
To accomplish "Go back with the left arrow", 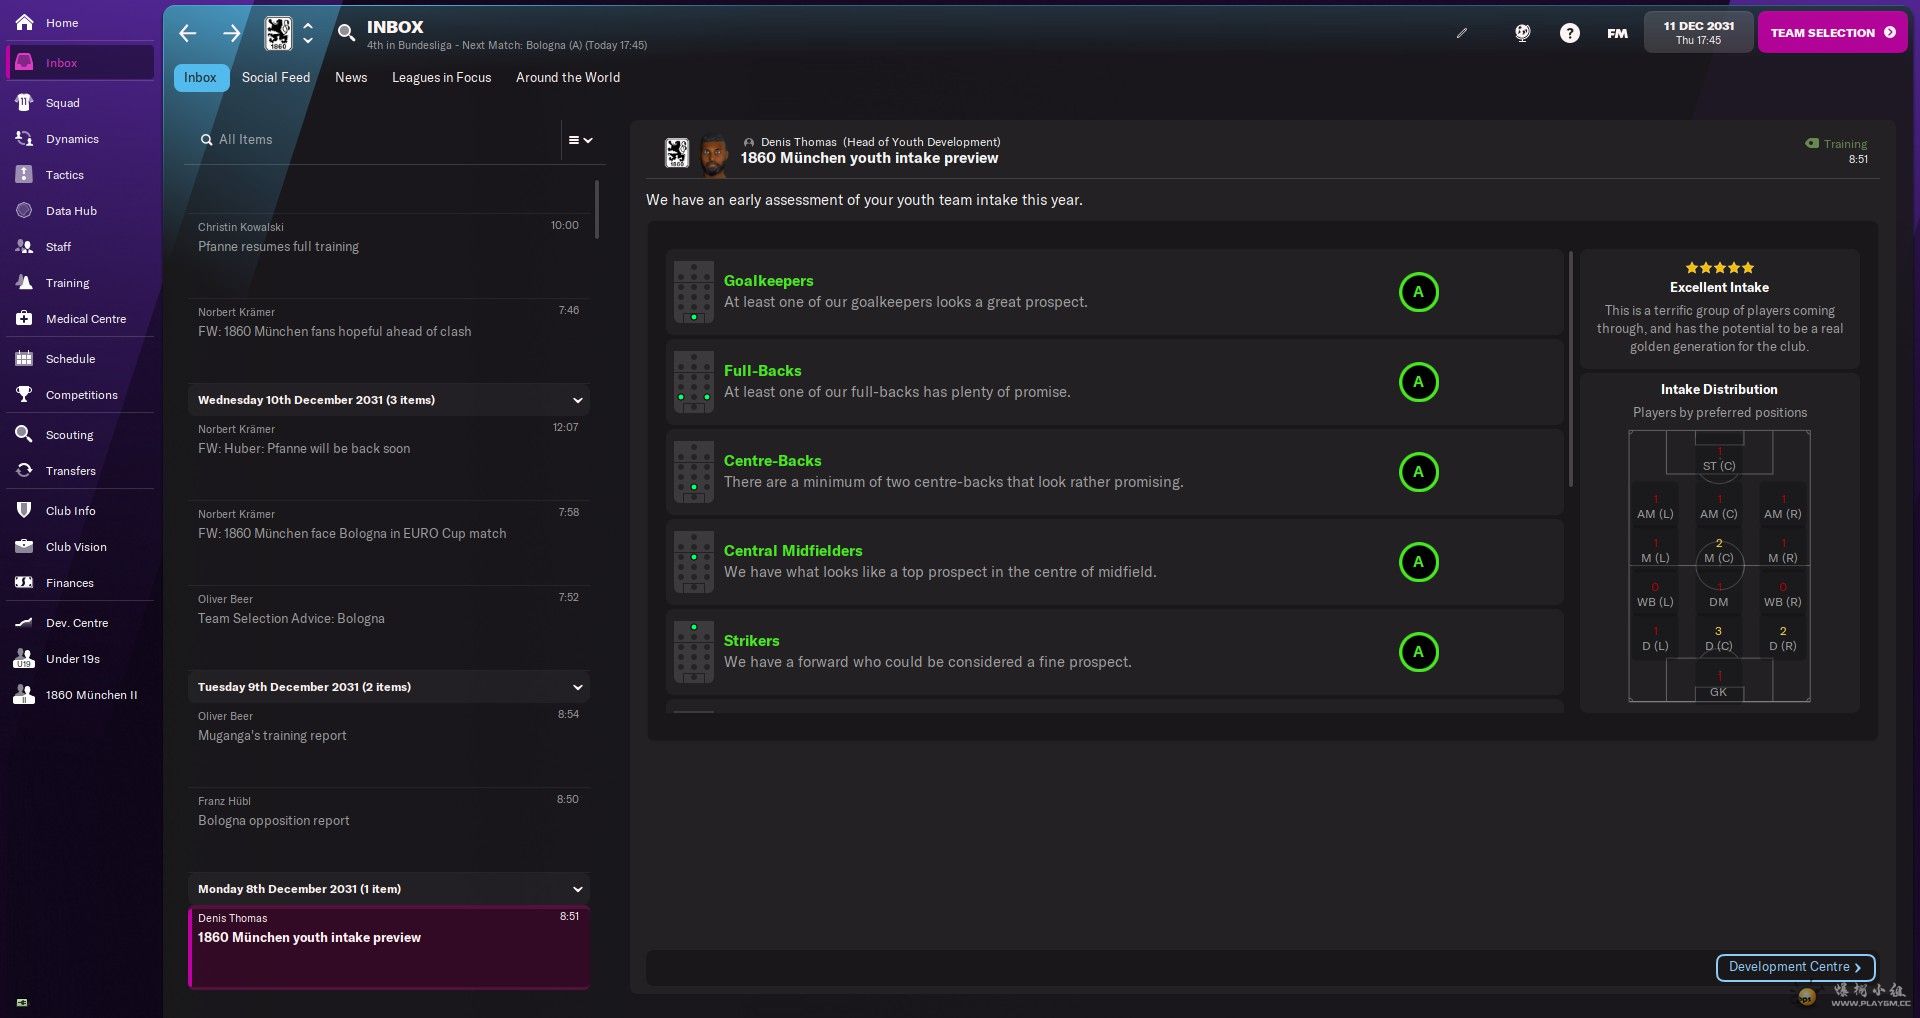I will point(188,33).
